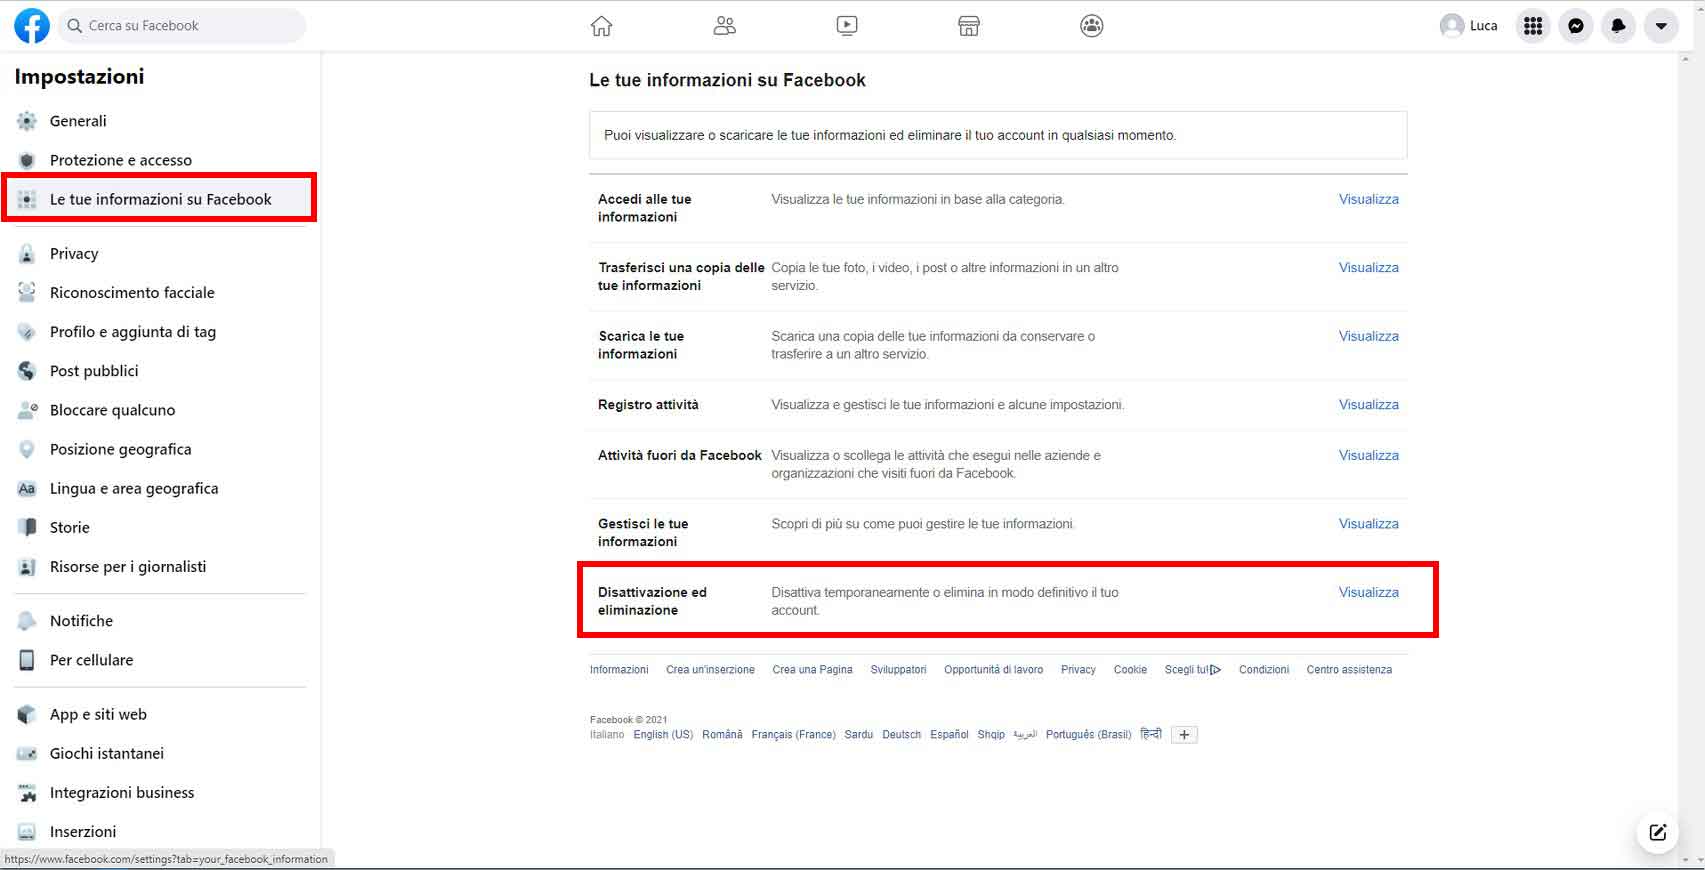
Task: Click the Facebook logo icon
Action: tap(31, 26)
